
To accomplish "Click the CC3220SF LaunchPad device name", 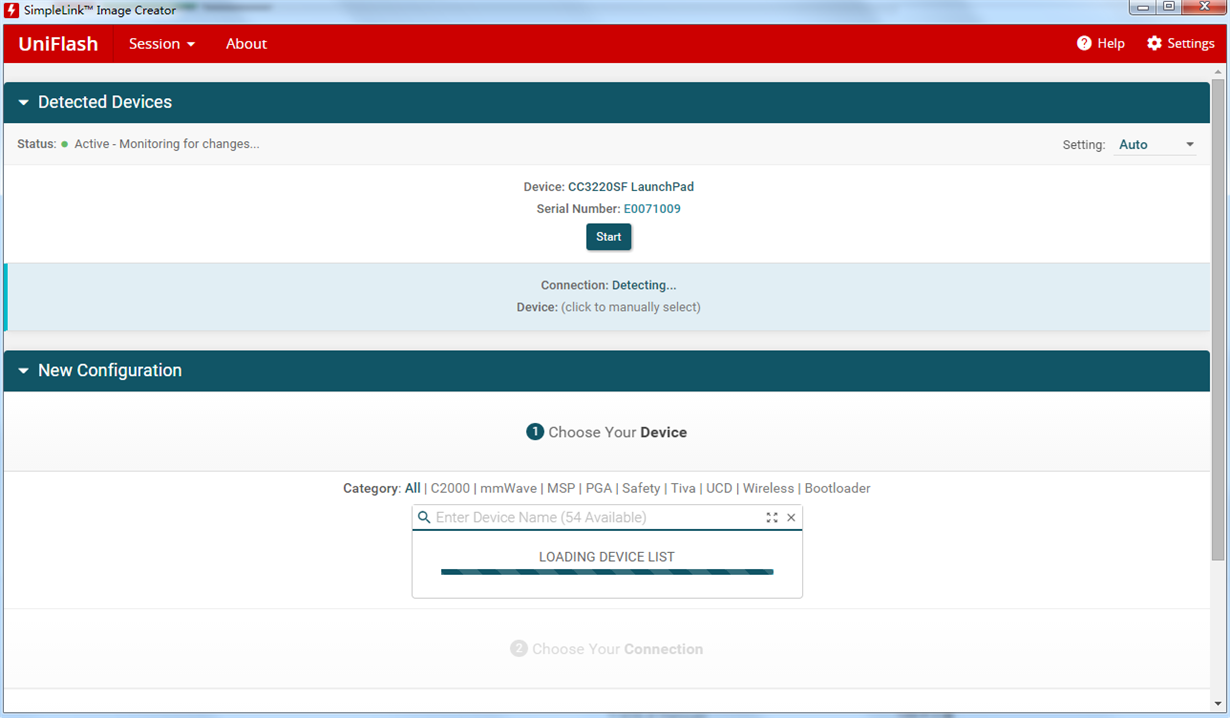I will (631, 187).
